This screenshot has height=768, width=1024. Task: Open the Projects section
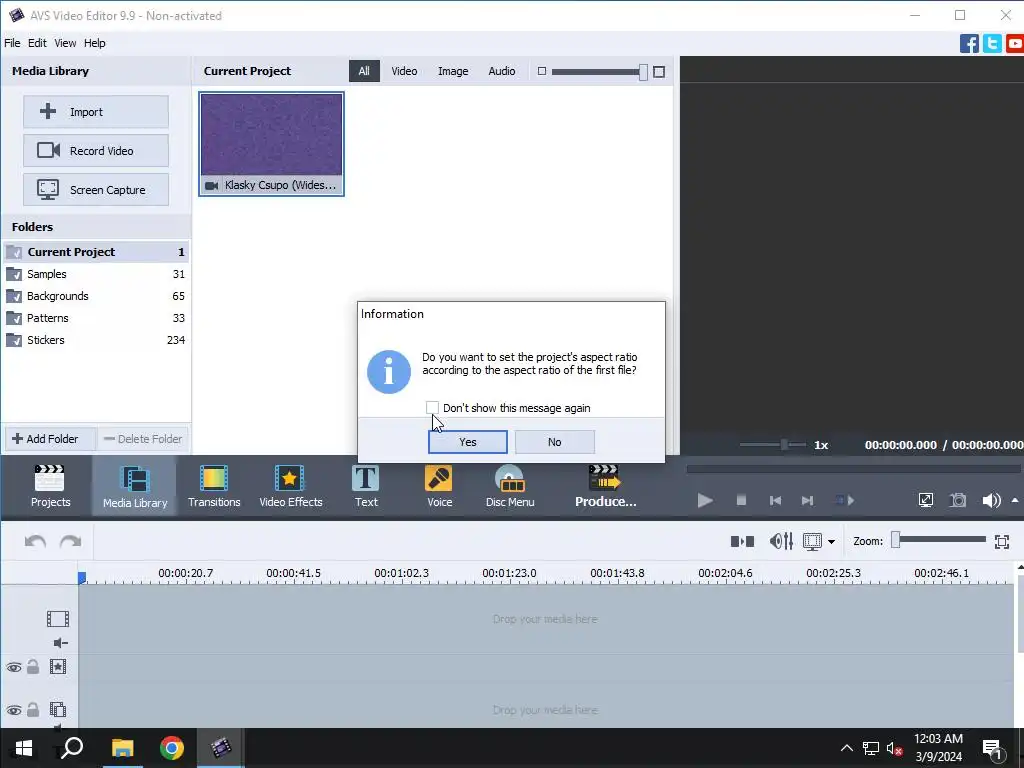50,486
